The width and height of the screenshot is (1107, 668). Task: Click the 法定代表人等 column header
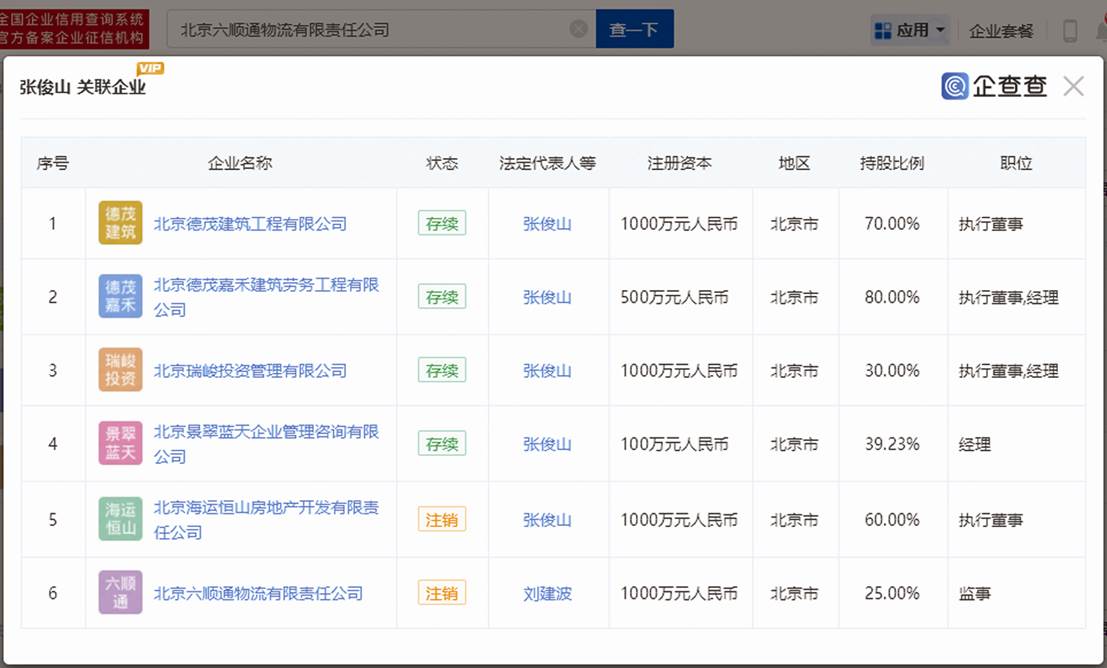[547, 163]
